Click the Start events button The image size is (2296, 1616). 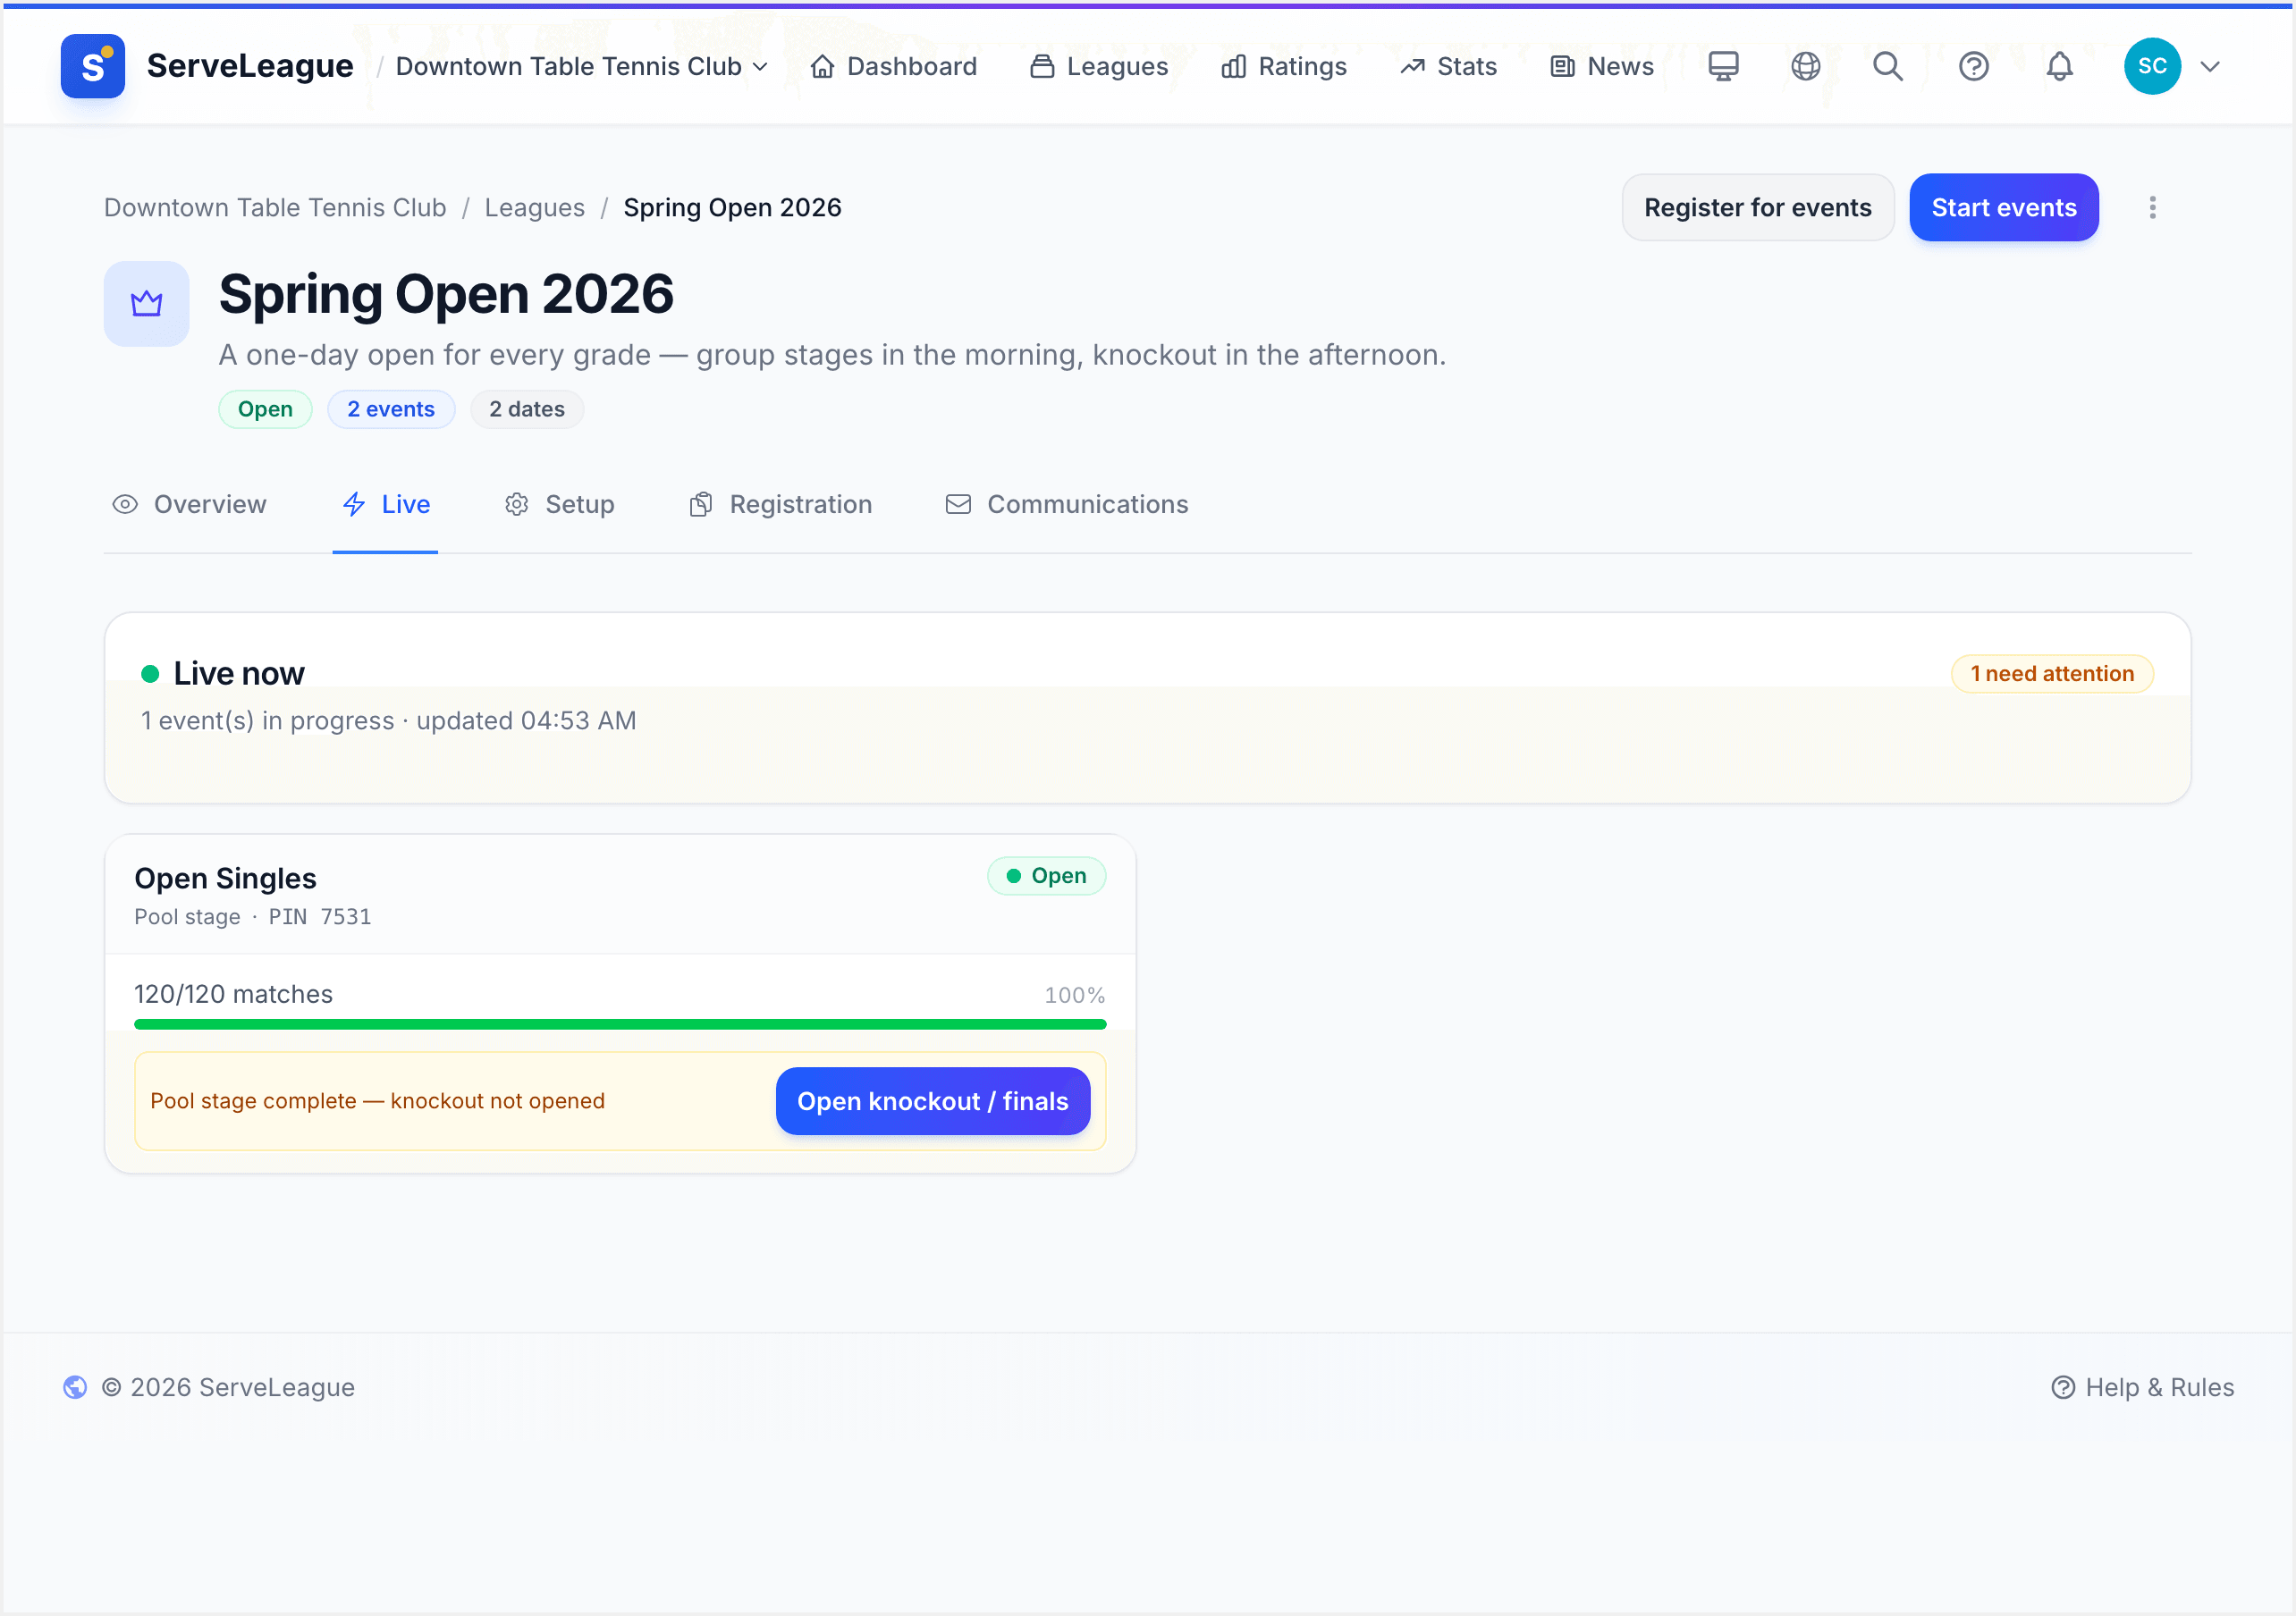pos(2003,207)
